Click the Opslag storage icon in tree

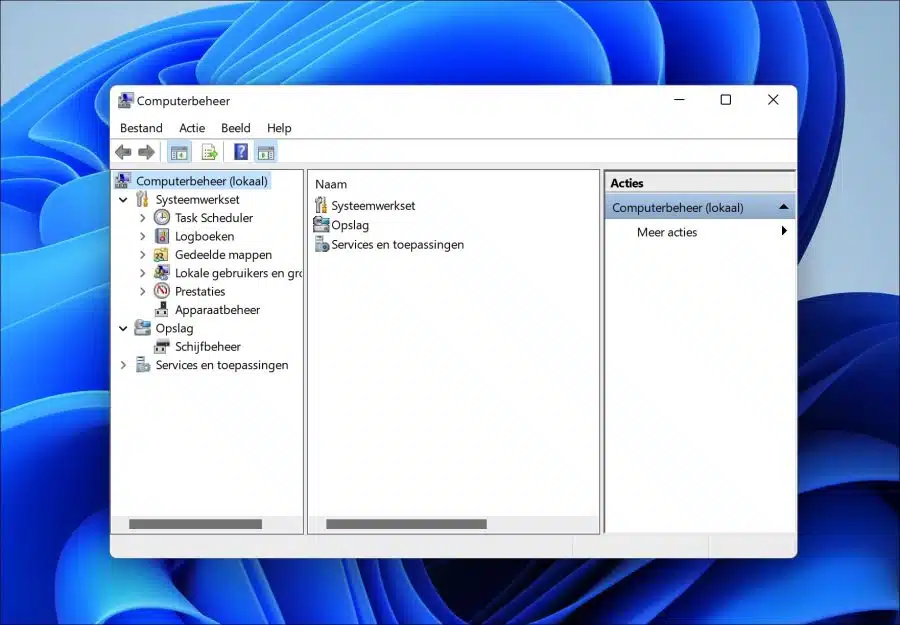(142, 328)
